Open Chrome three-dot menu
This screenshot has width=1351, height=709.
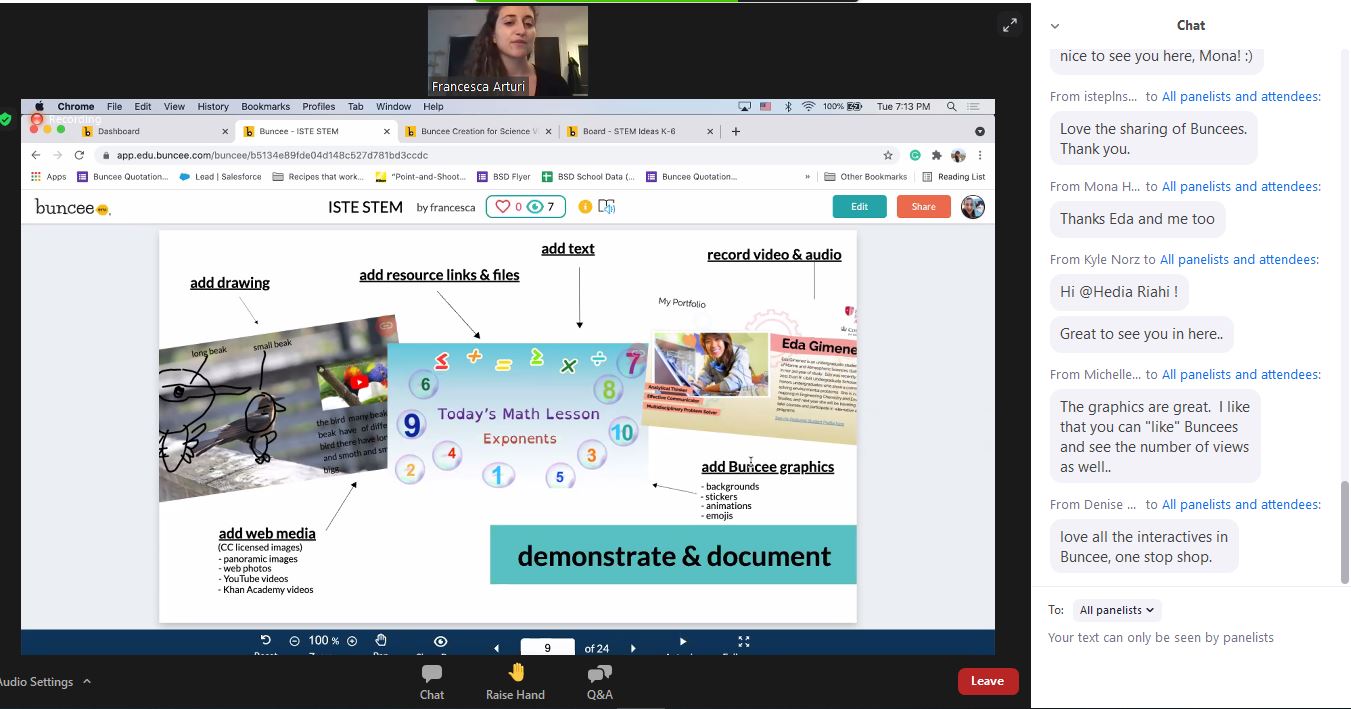980,155
